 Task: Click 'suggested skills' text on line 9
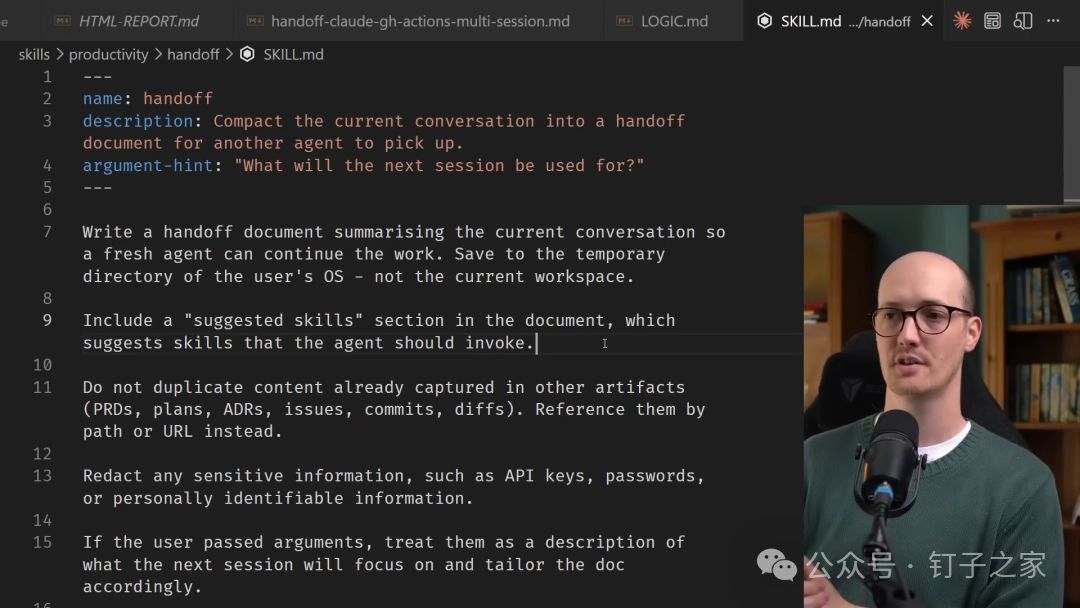click(x=273, y=320)
